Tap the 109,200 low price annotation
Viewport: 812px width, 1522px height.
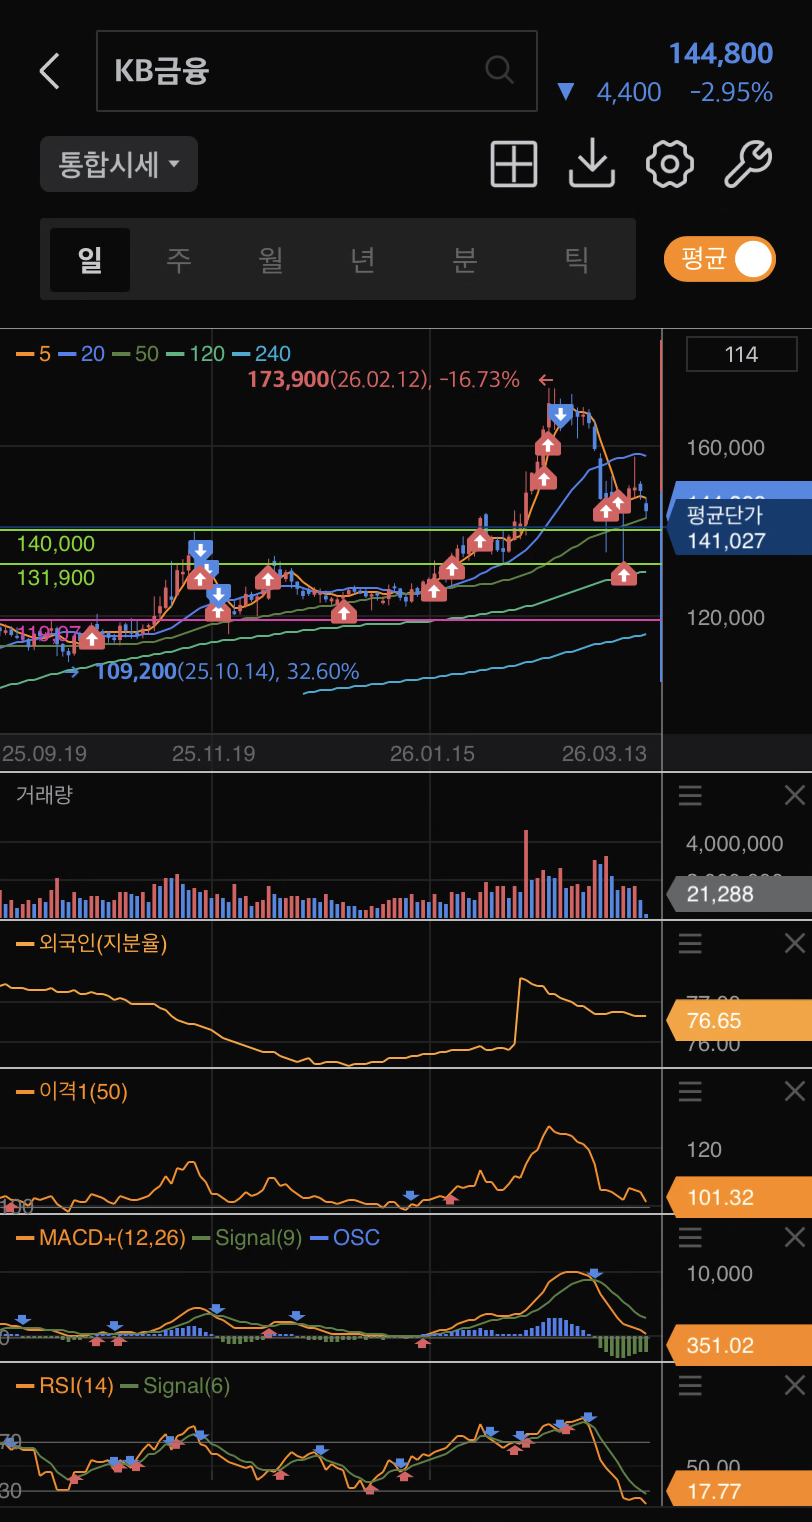click(227, 671)
